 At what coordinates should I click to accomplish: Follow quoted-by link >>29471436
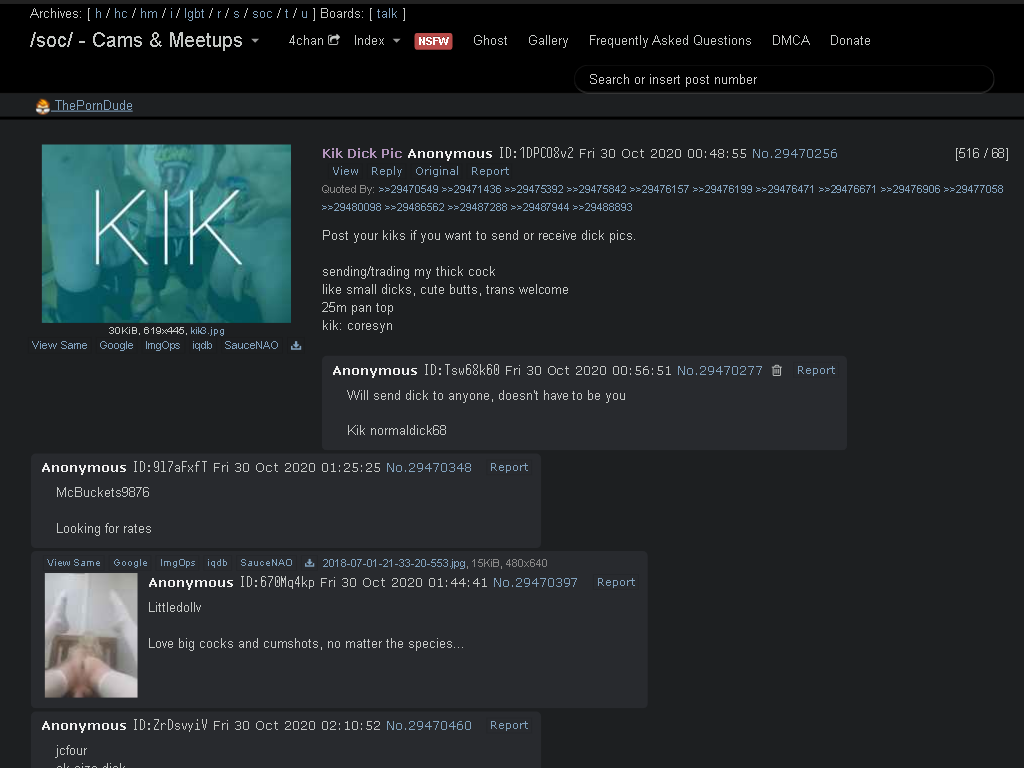pyautogui.click(x=472, y=189)
